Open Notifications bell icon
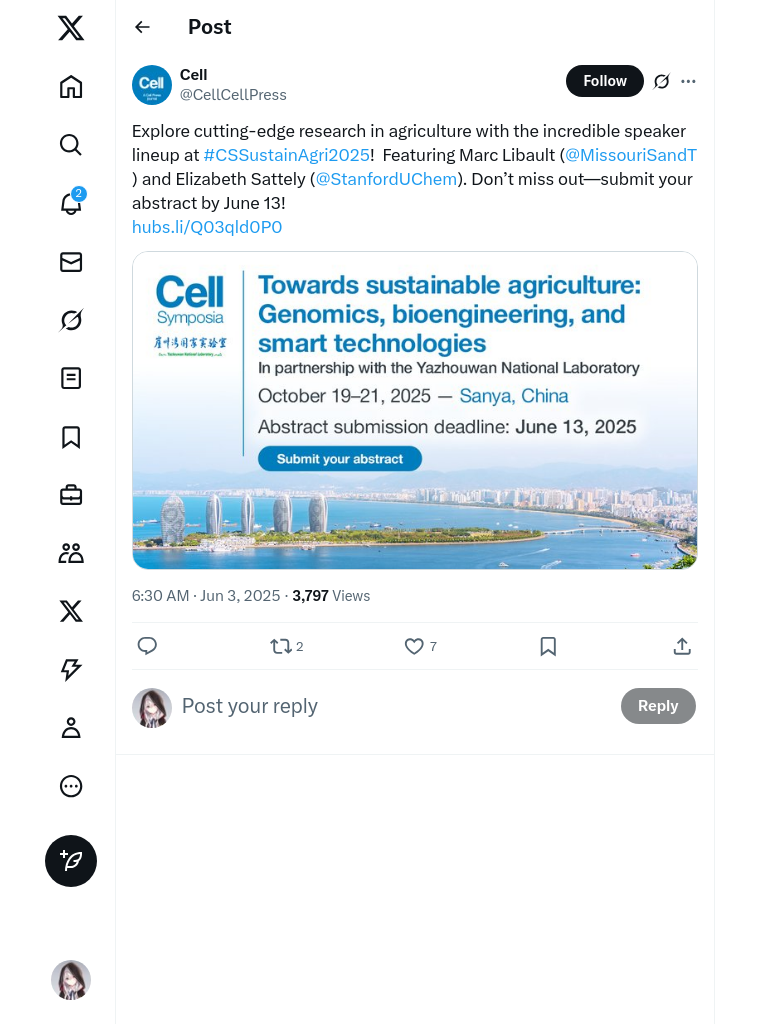Screen dimensions: 768x1024 [x=71, y=204]
